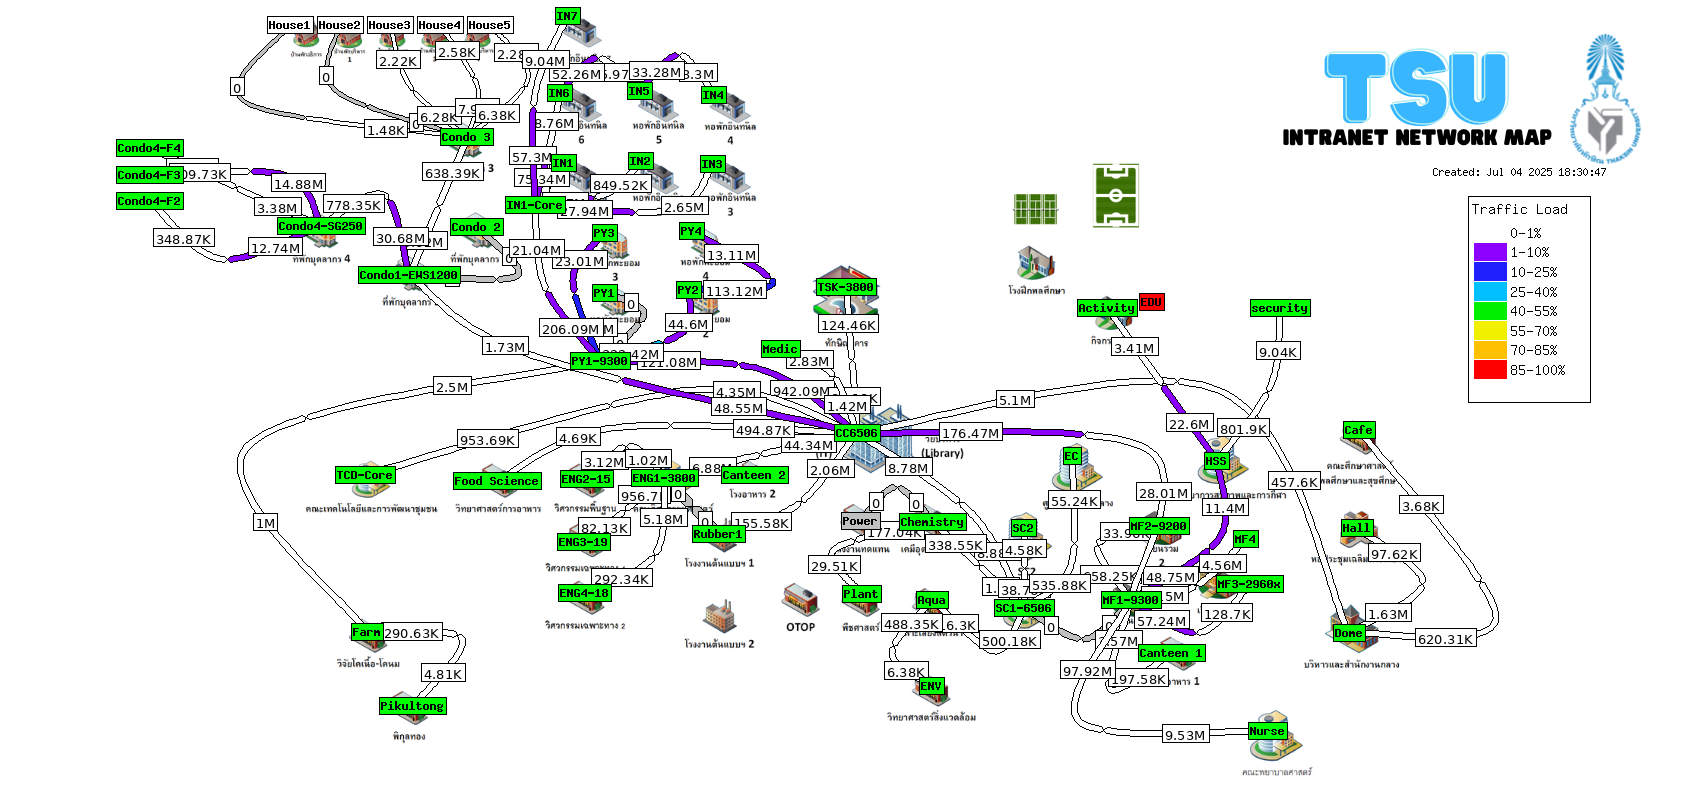Click the CC6506 core node label

(857, 433)
